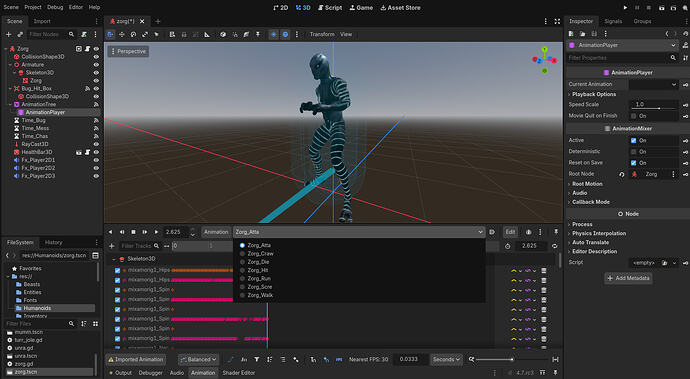690x379 pixels.
Task: Click the add new node plus icon
Action: (8, 34)
